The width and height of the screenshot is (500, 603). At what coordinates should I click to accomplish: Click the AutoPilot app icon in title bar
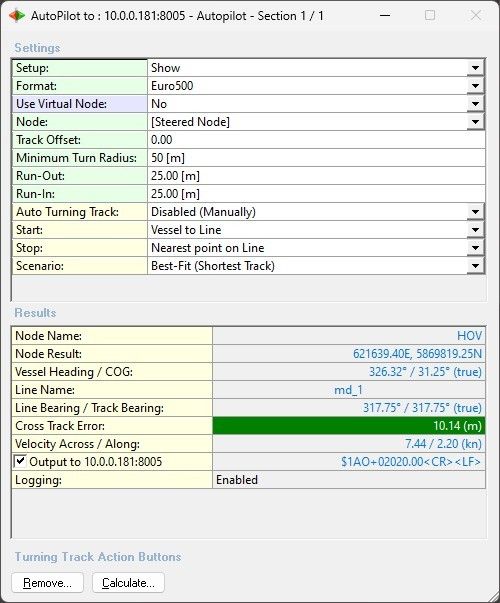click(x=17, y=16)
